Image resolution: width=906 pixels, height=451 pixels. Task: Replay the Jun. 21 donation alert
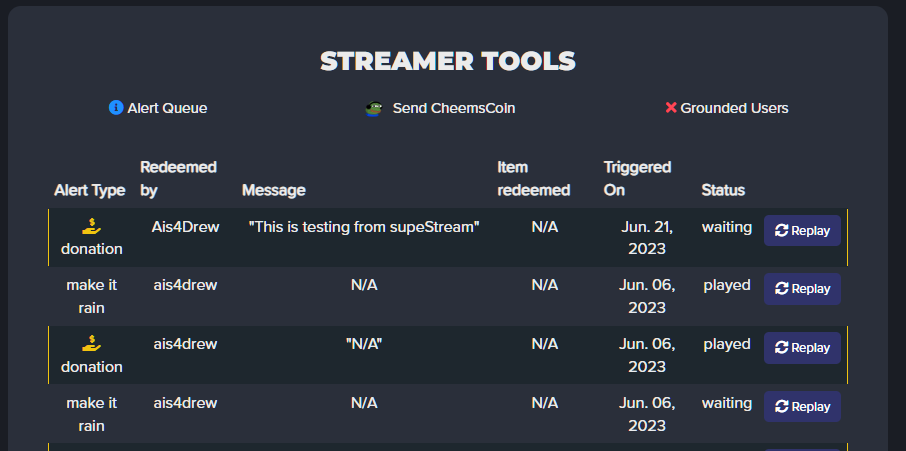pos(802,230)
